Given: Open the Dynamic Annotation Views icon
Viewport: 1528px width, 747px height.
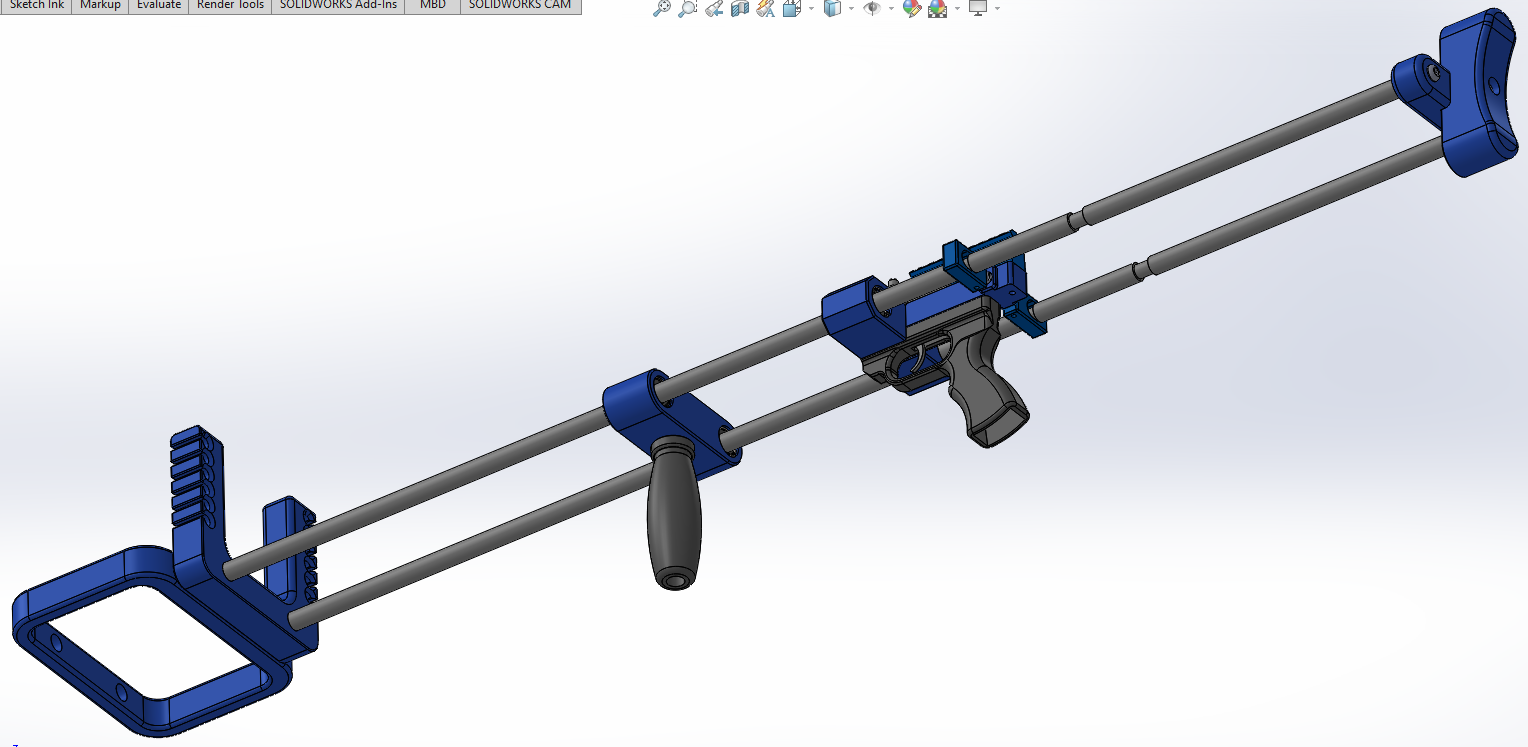Looking at the screenshot, I should pos(765,8).
